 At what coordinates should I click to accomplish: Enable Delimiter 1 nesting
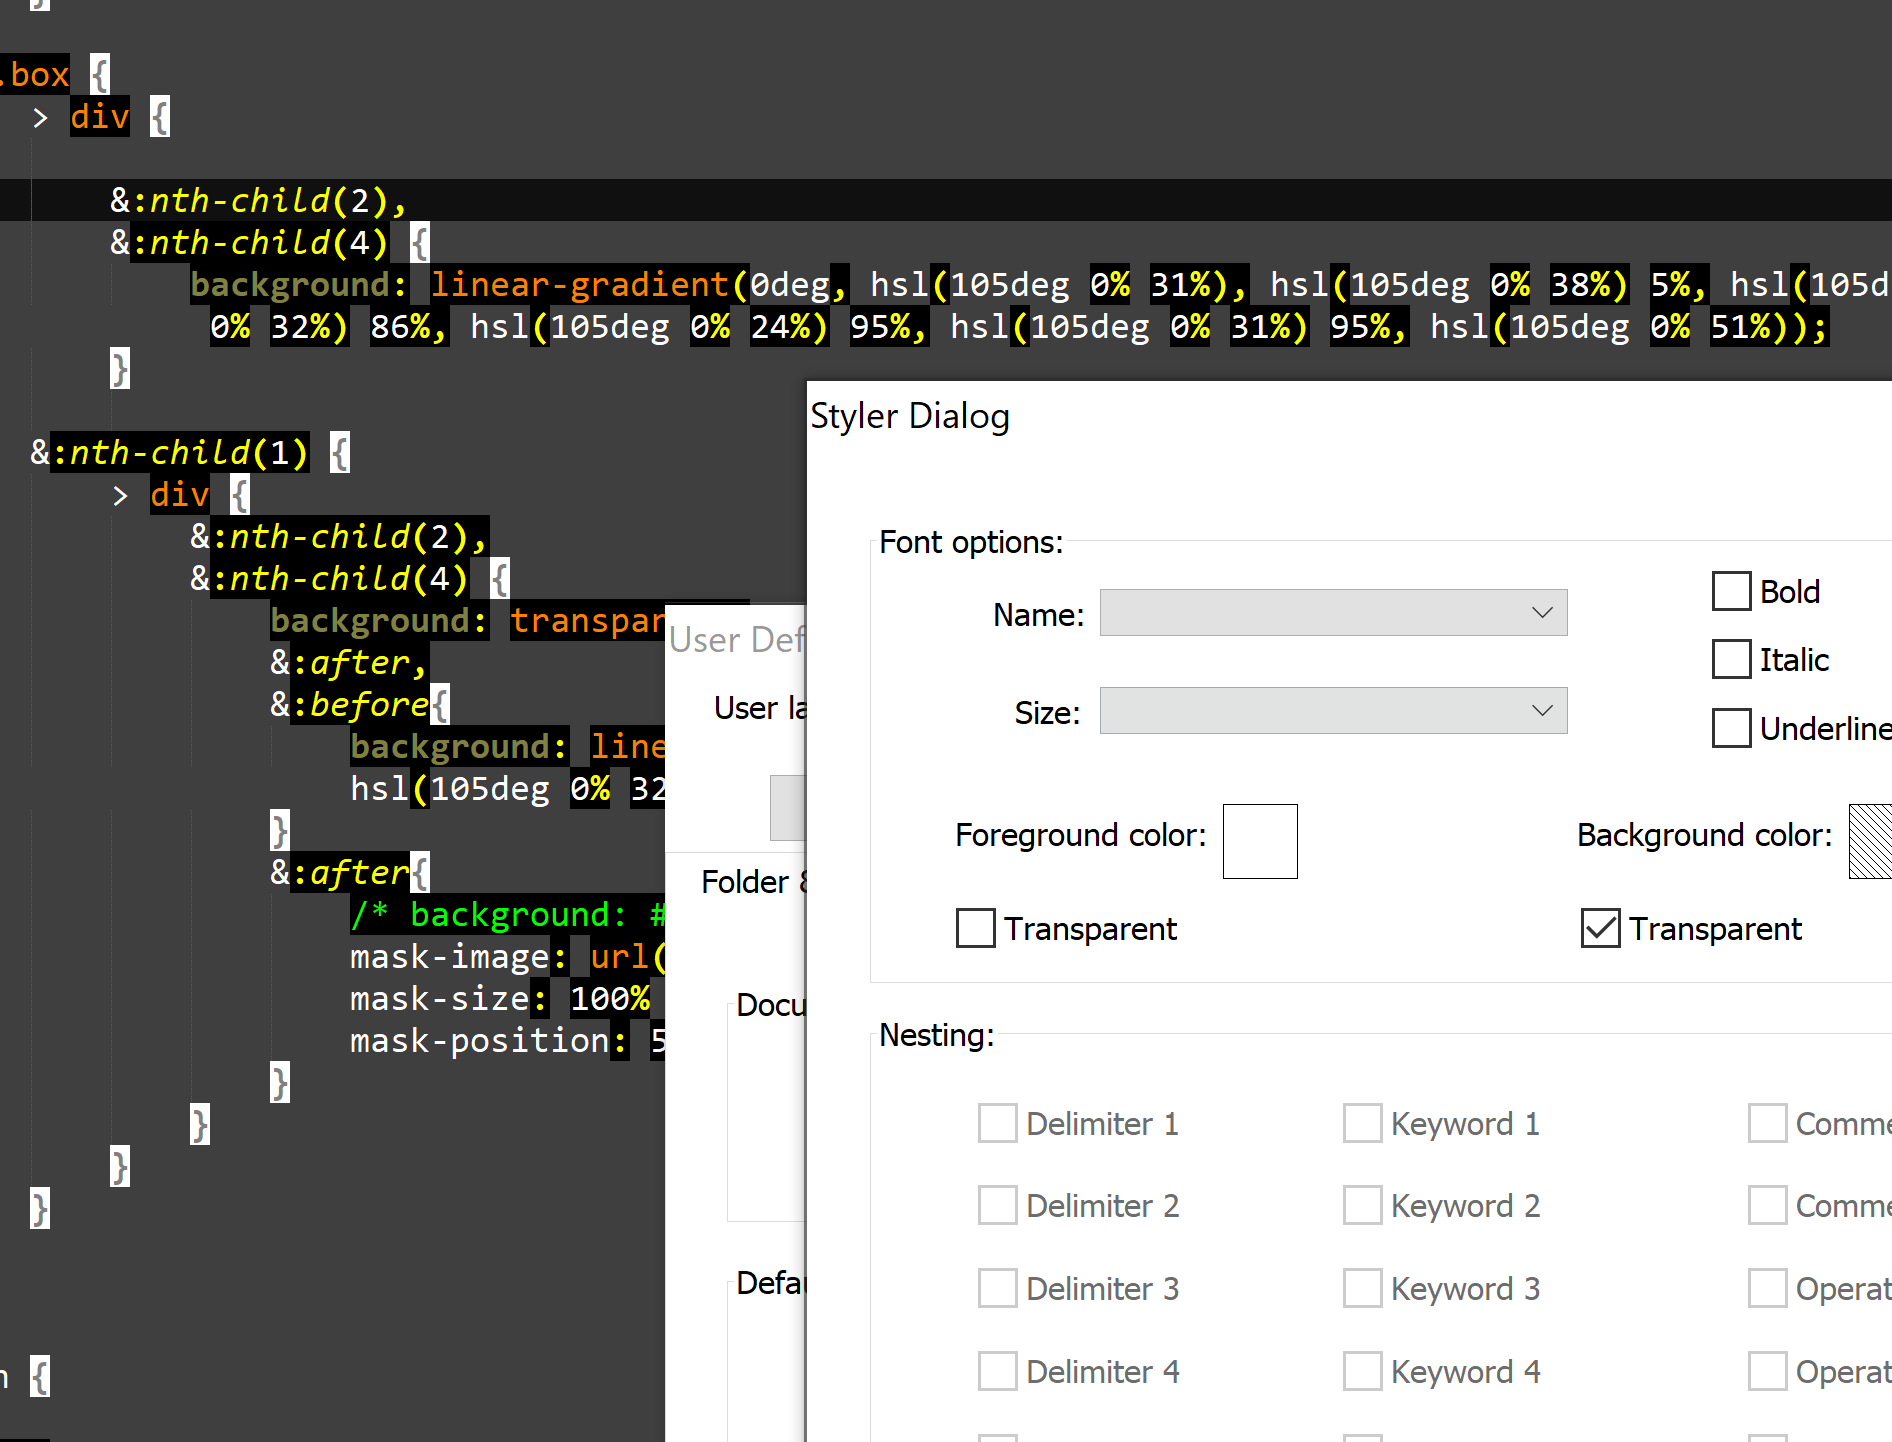(x=997, y=1123)
